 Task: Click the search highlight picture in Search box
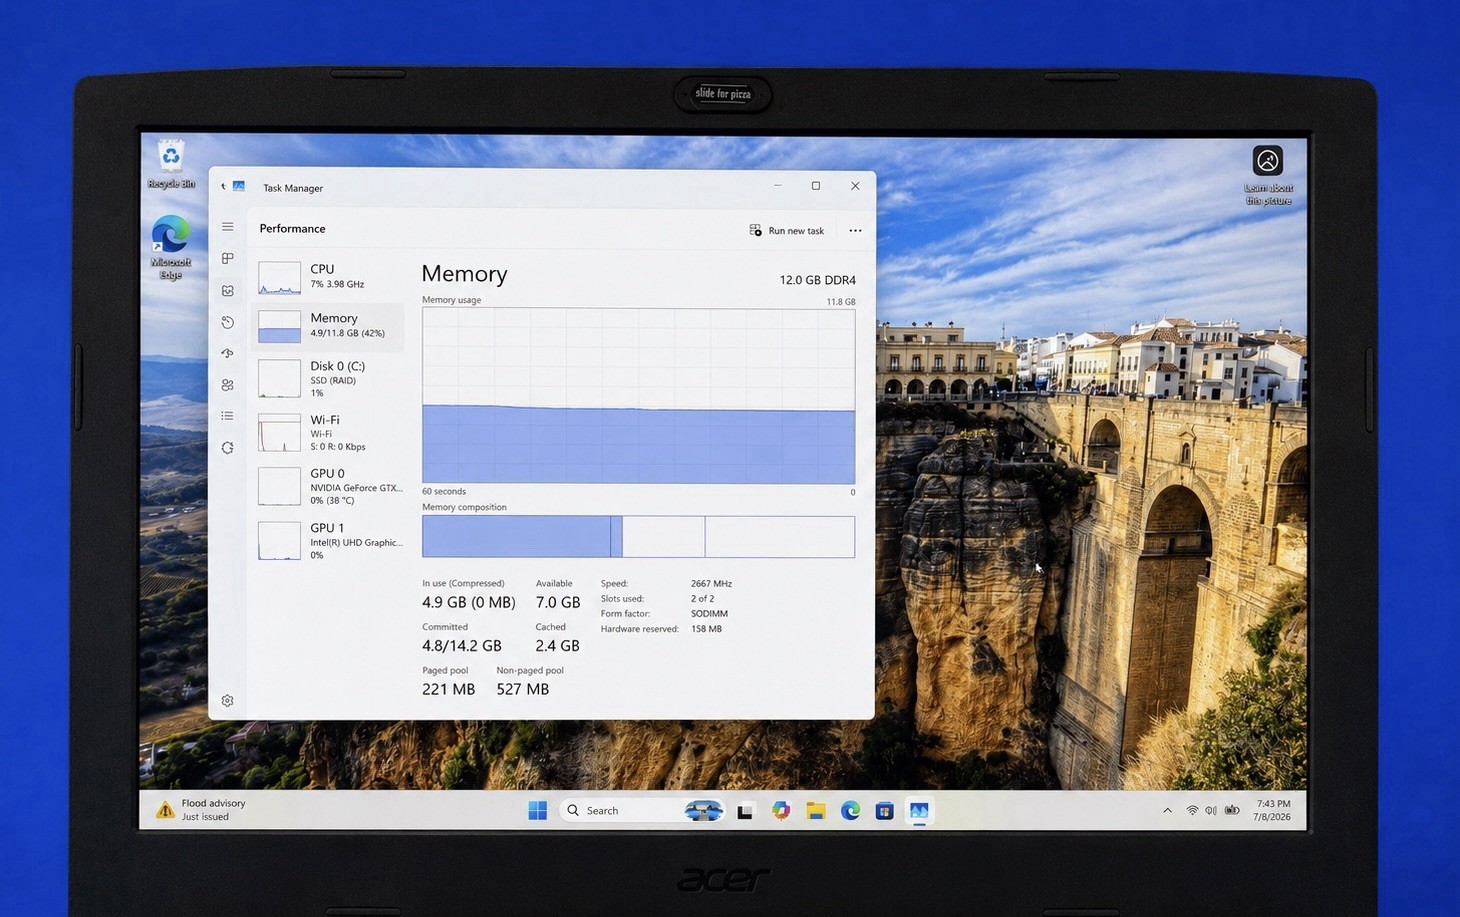pyautogui.click(x=704, y=810)
